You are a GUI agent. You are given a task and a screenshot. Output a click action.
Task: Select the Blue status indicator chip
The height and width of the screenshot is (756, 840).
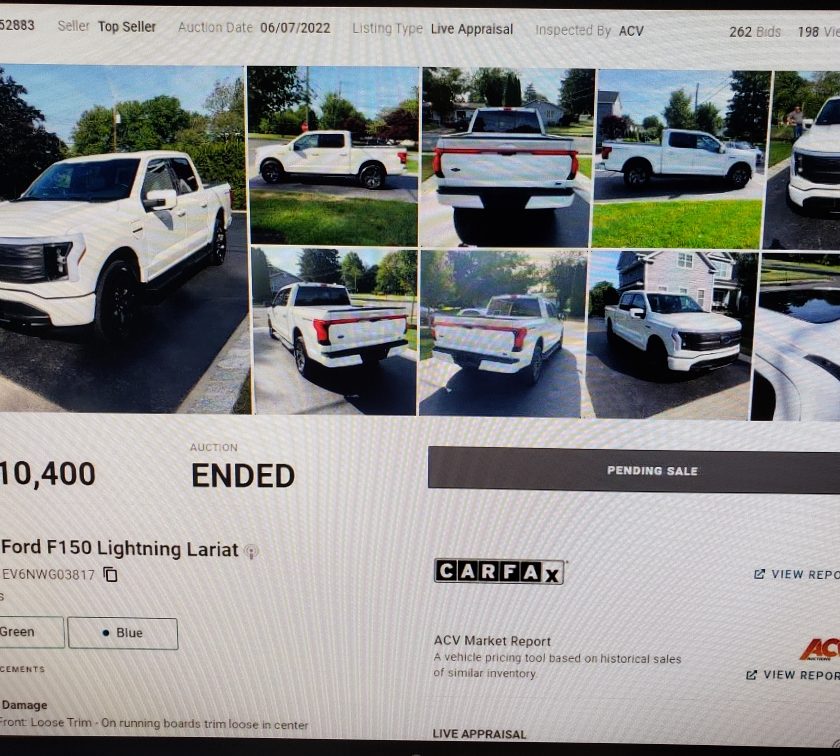tap(123, 633)
